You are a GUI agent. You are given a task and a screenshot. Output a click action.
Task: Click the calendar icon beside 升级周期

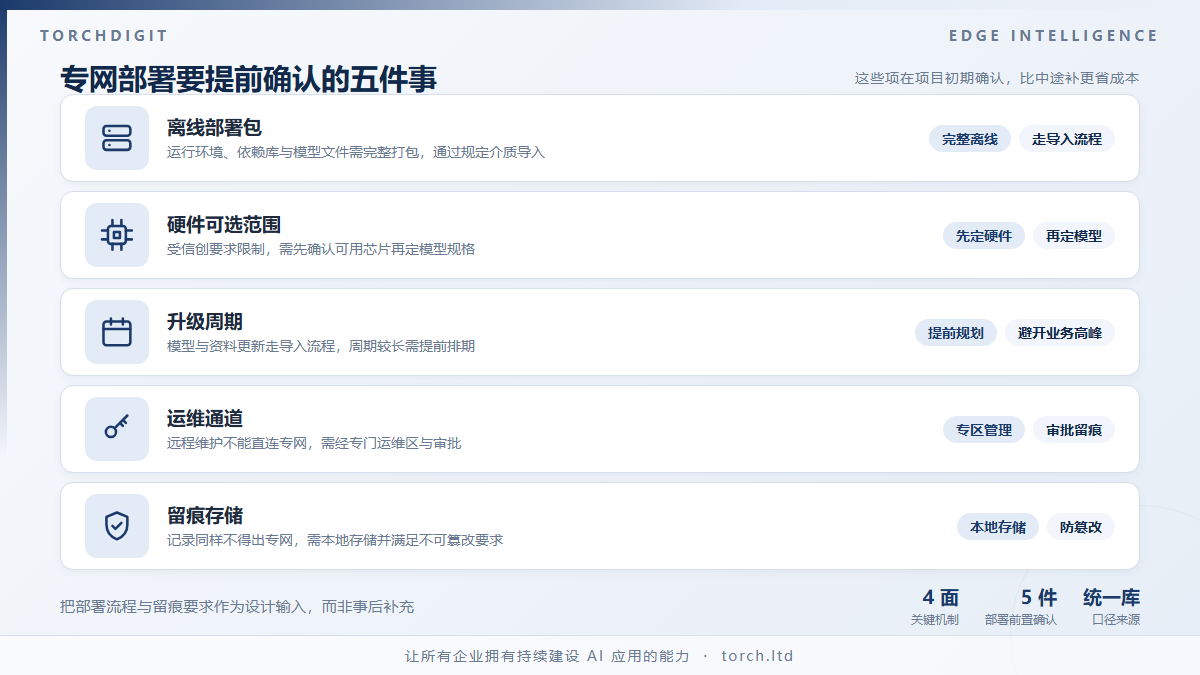[x=117, y=332]
